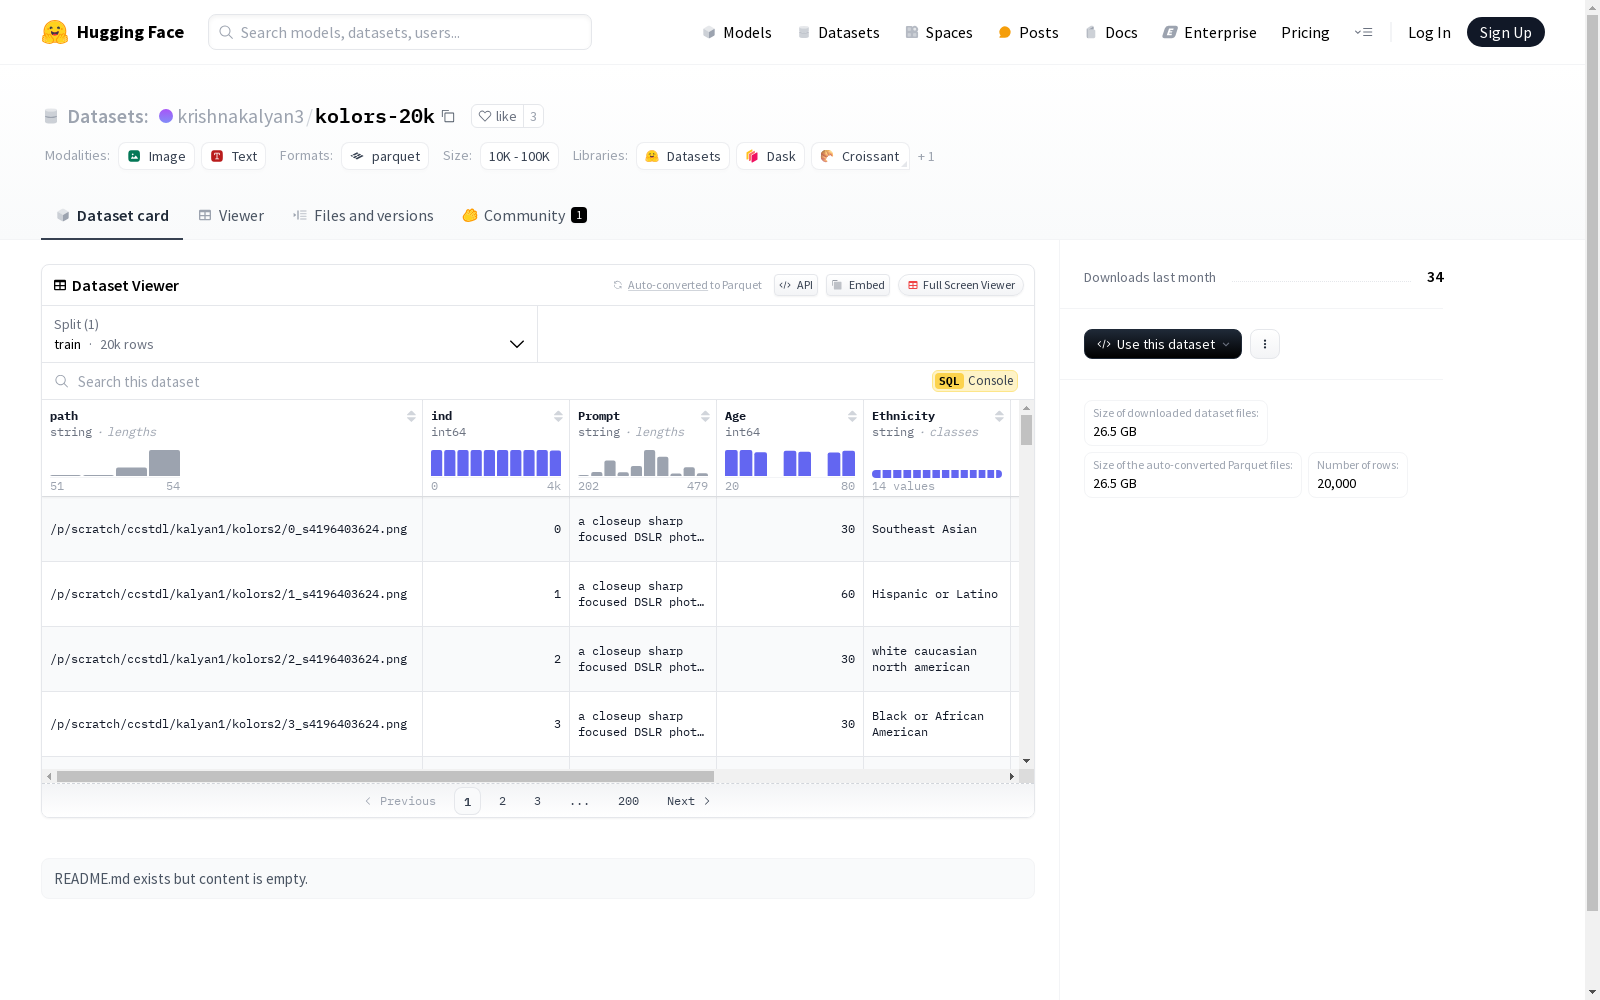Select the Text modality tag
1600x1000 pixels.
pos(234,156)
